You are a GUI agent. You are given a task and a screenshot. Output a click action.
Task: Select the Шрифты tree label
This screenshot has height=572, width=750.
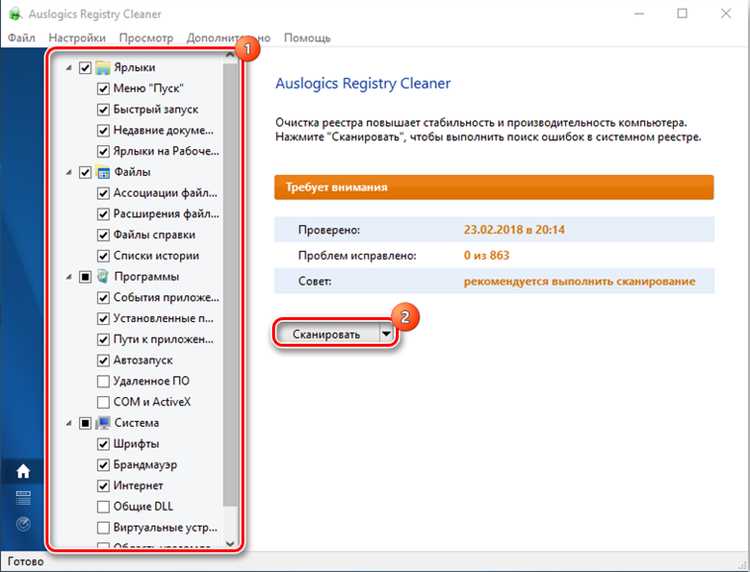click(136, 444)
